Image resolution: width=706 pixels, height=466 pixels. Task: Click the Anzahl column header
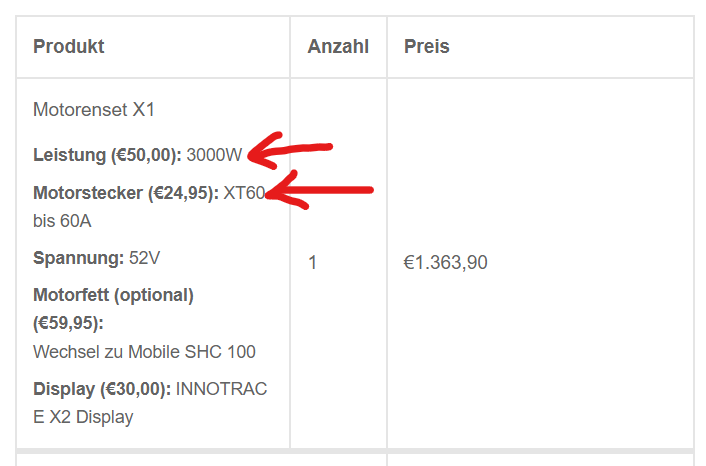point(338,47)
